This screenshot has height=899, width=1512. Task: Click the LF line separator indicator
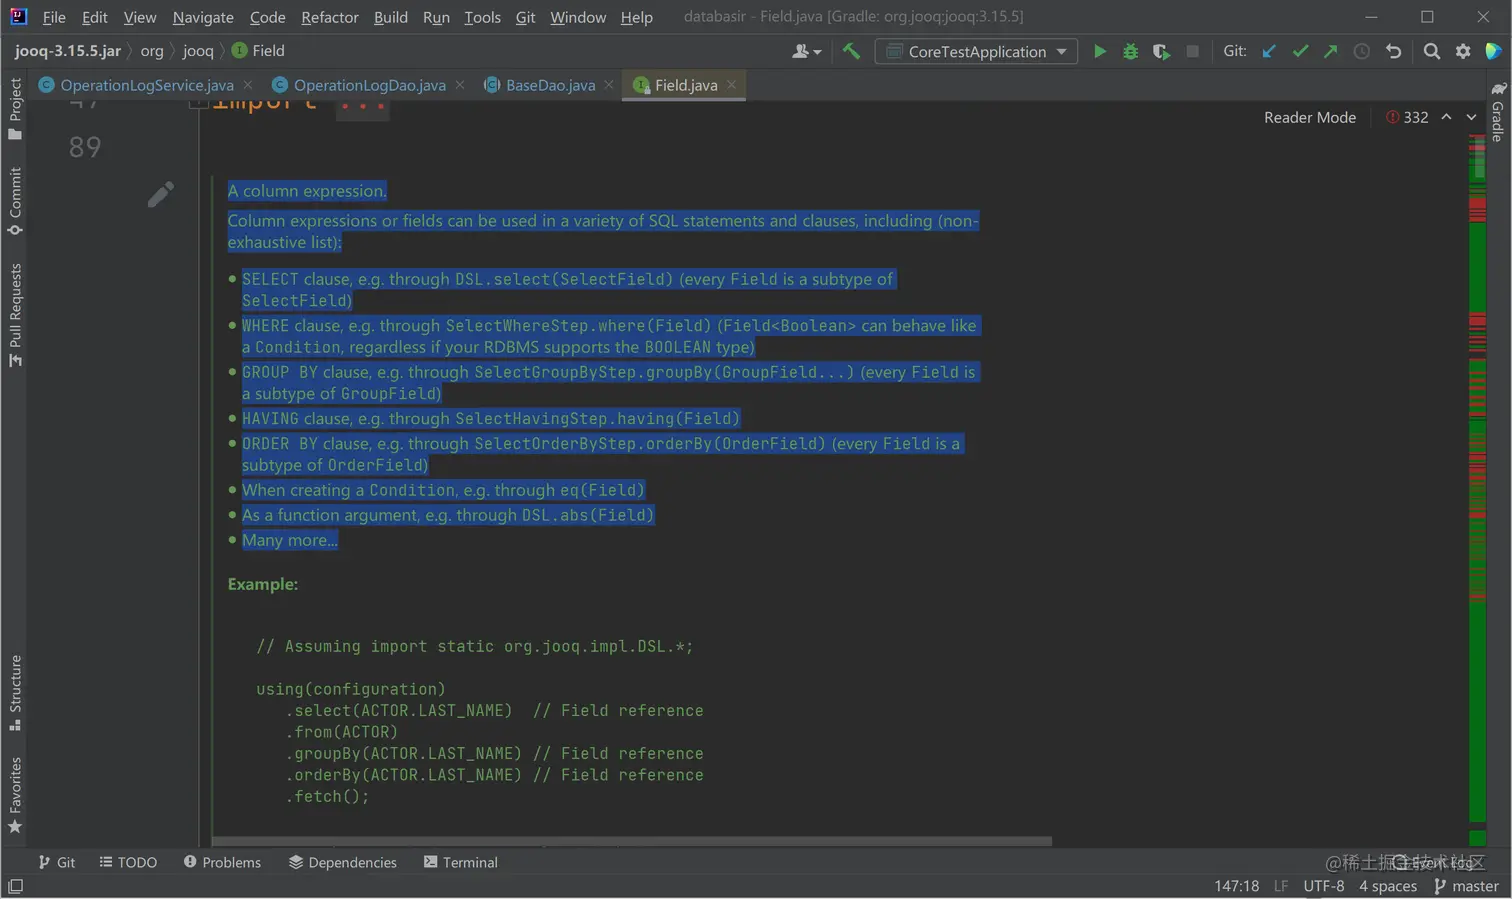(1281, 886)
